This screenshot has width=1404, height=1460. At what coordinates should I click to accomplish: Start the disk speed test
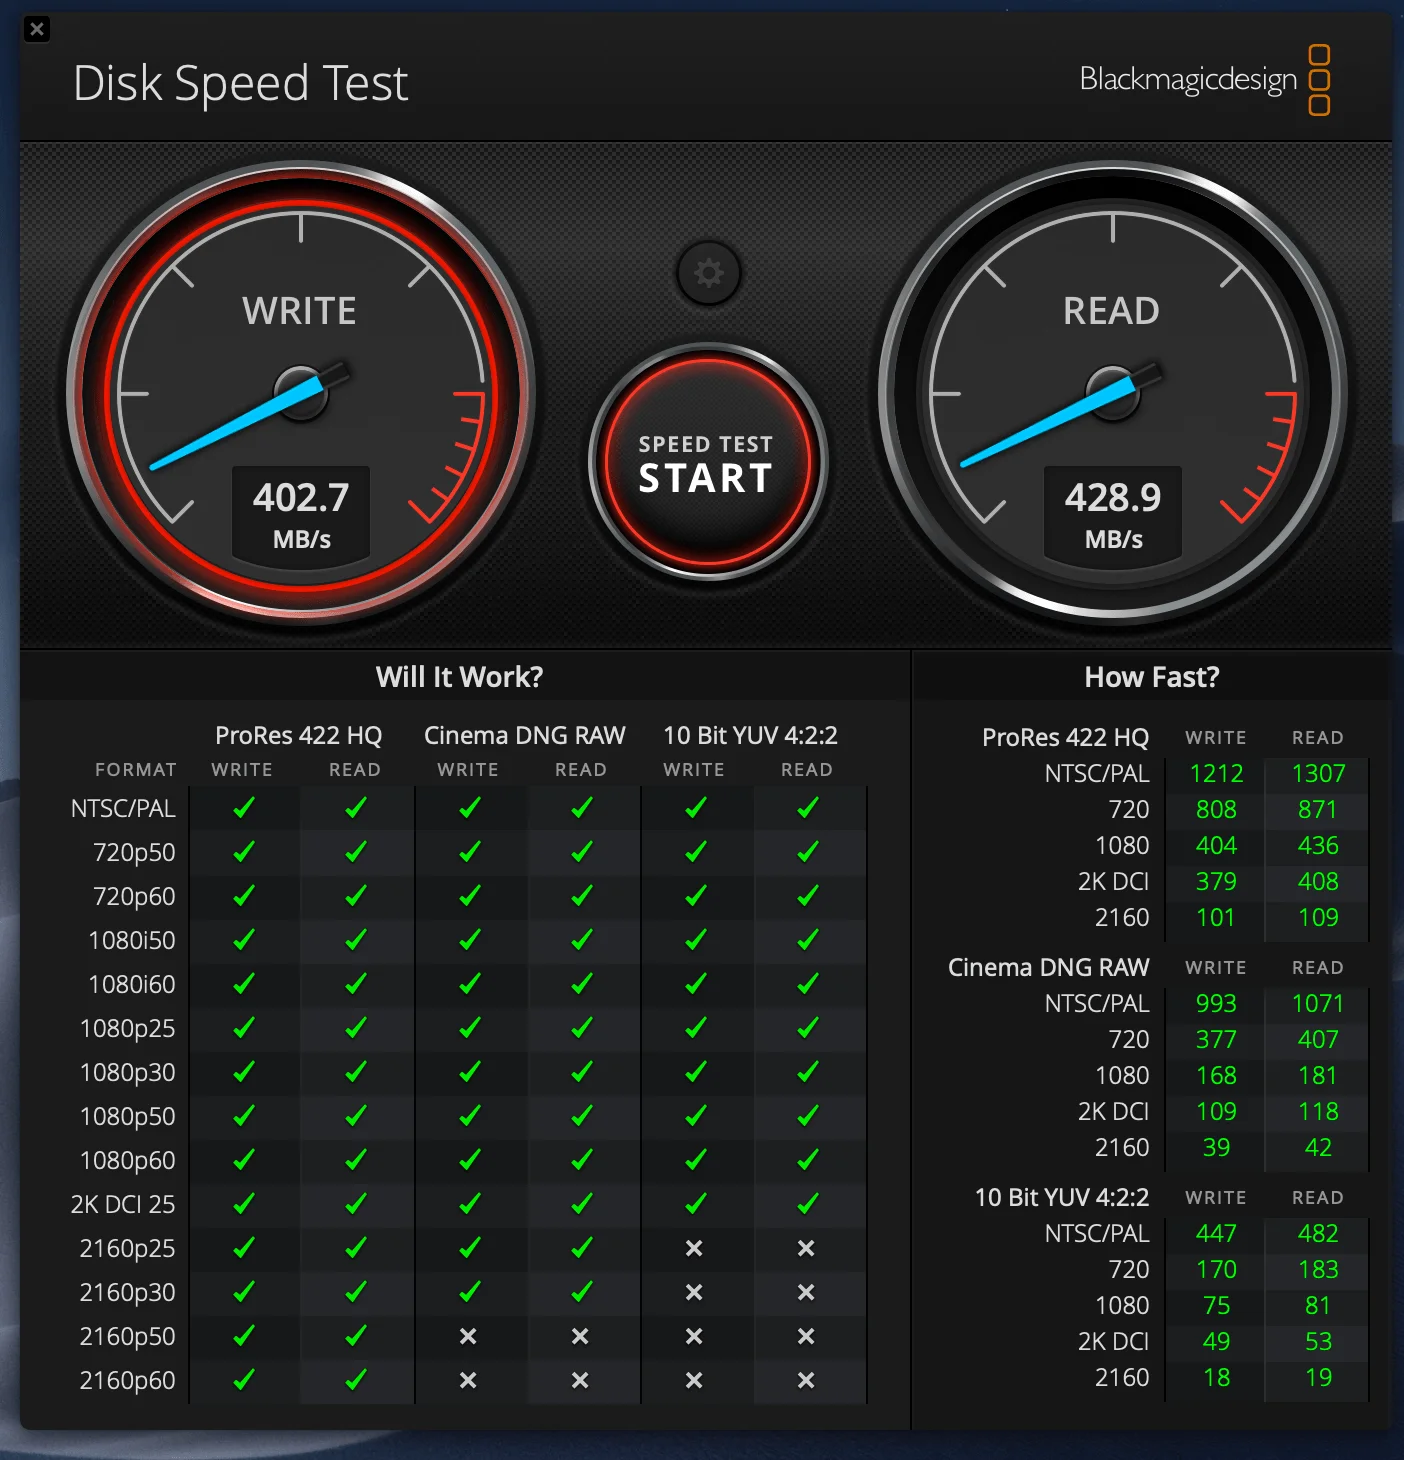tap(707, 462)
